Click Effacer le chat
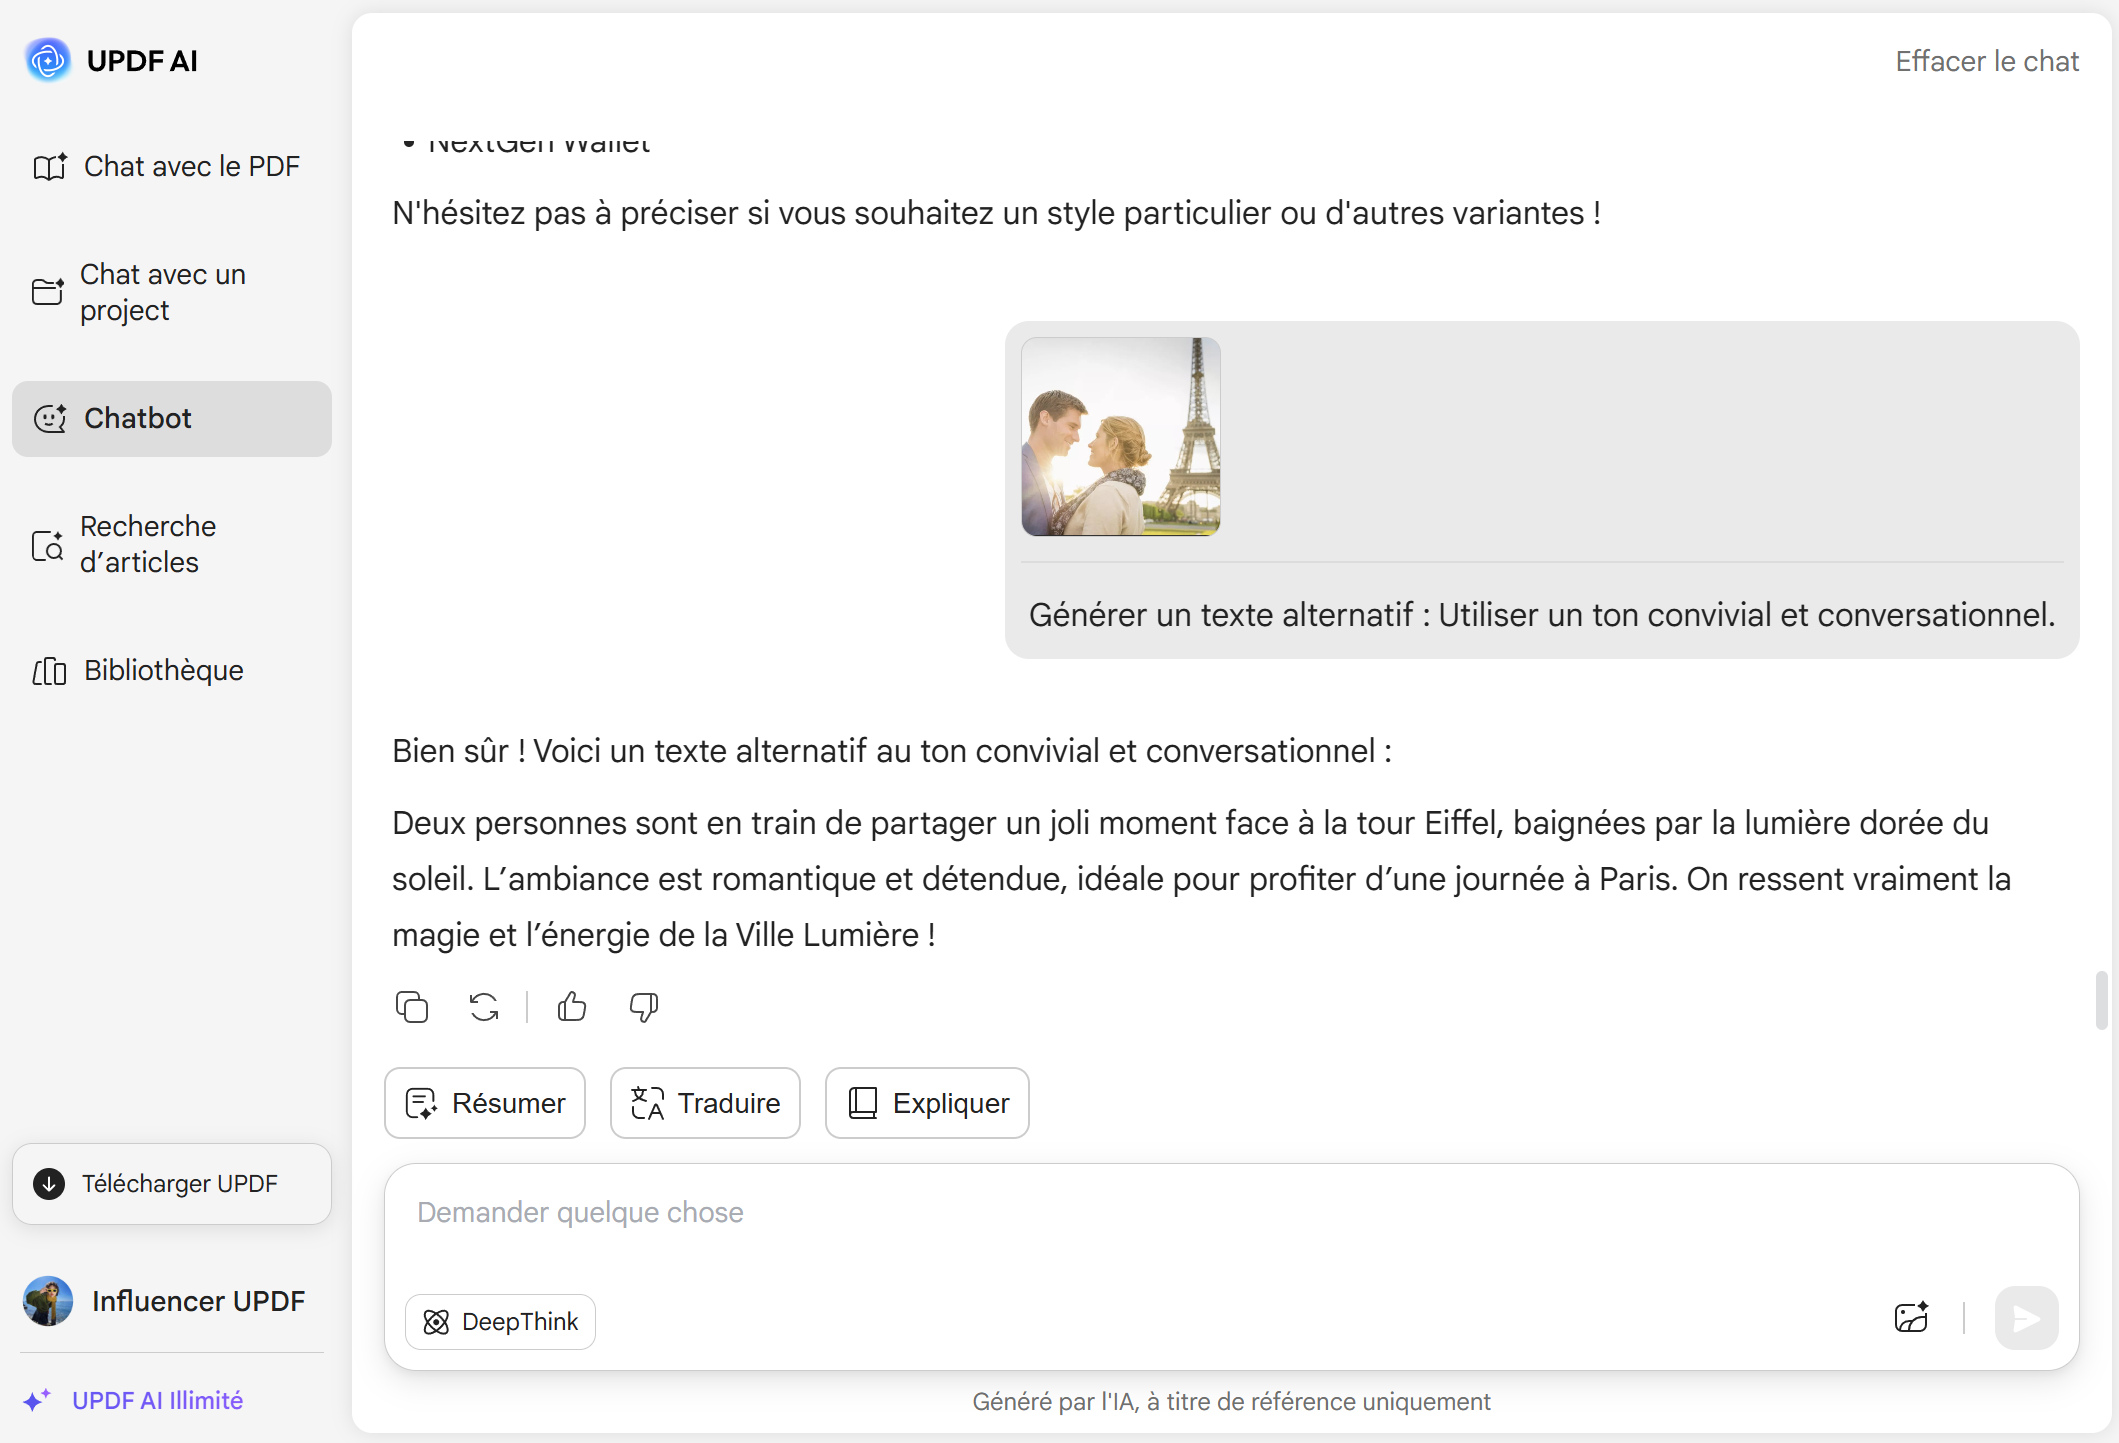Image resolution: width=2119 pixels, height=1443 pixels. pyautogui.click(x=1987, y=62)
